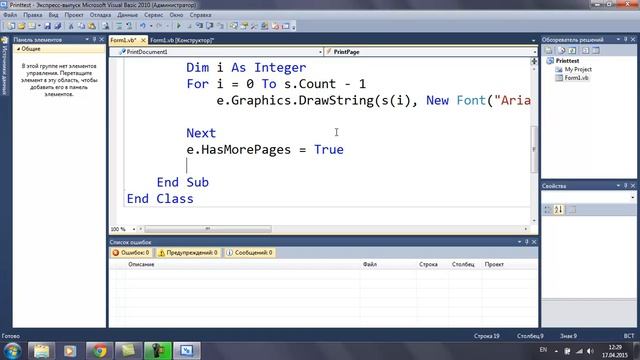Open Windows Explorer from the taskbar
This screenshot has height=360, width=640.
click(x=41, y=351)
